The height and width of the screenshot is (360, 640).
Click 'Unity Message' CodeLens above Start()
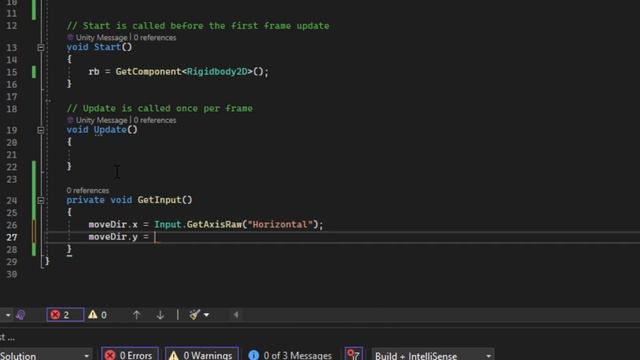pos(101,38)
